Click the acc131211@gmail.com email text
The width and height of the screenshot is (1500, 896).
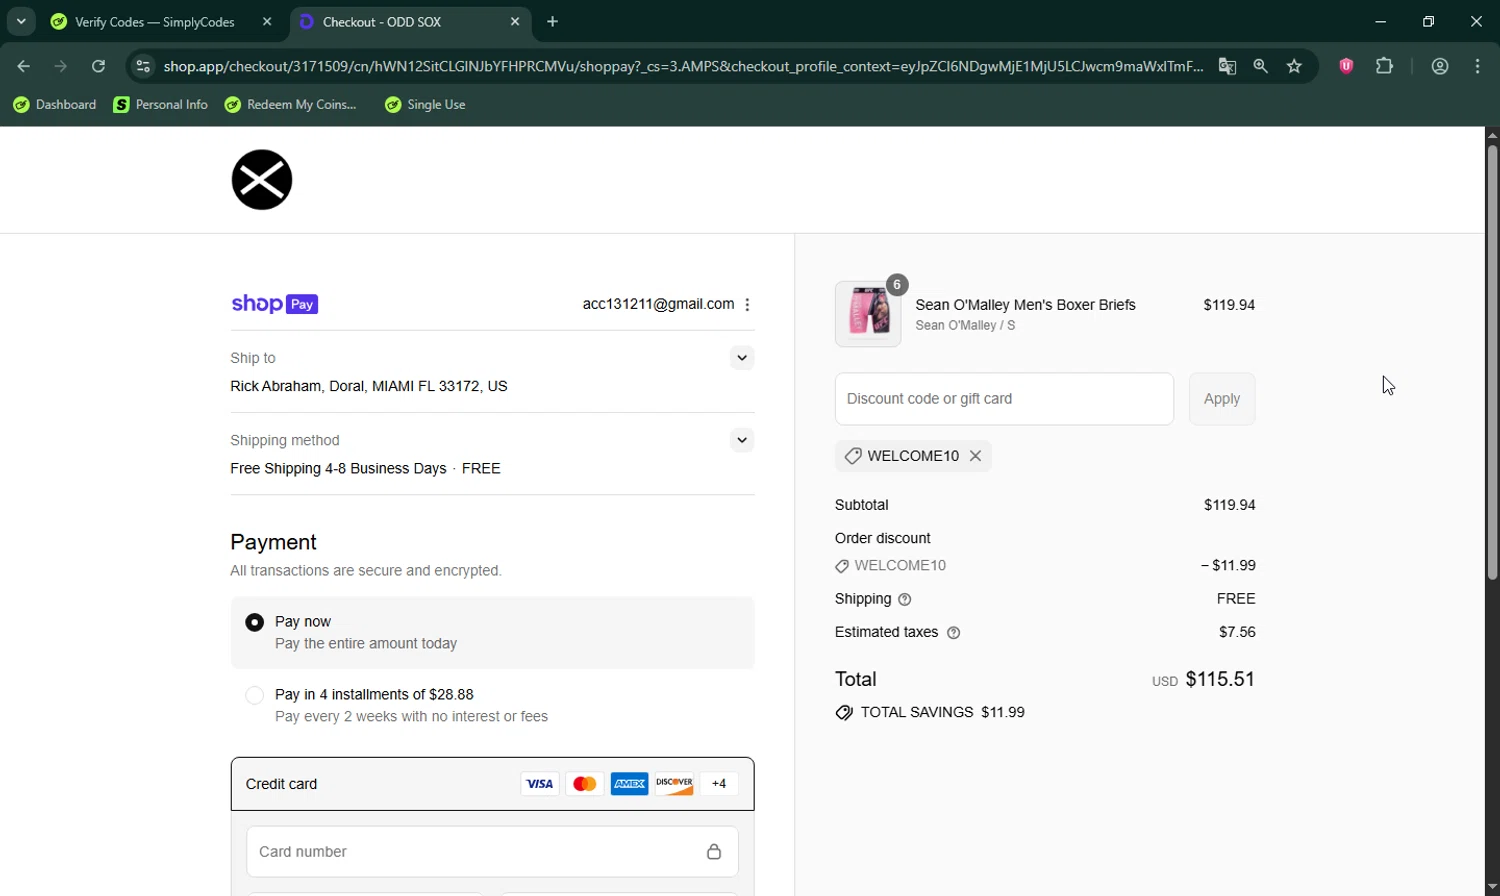click(x=658, y=304)
